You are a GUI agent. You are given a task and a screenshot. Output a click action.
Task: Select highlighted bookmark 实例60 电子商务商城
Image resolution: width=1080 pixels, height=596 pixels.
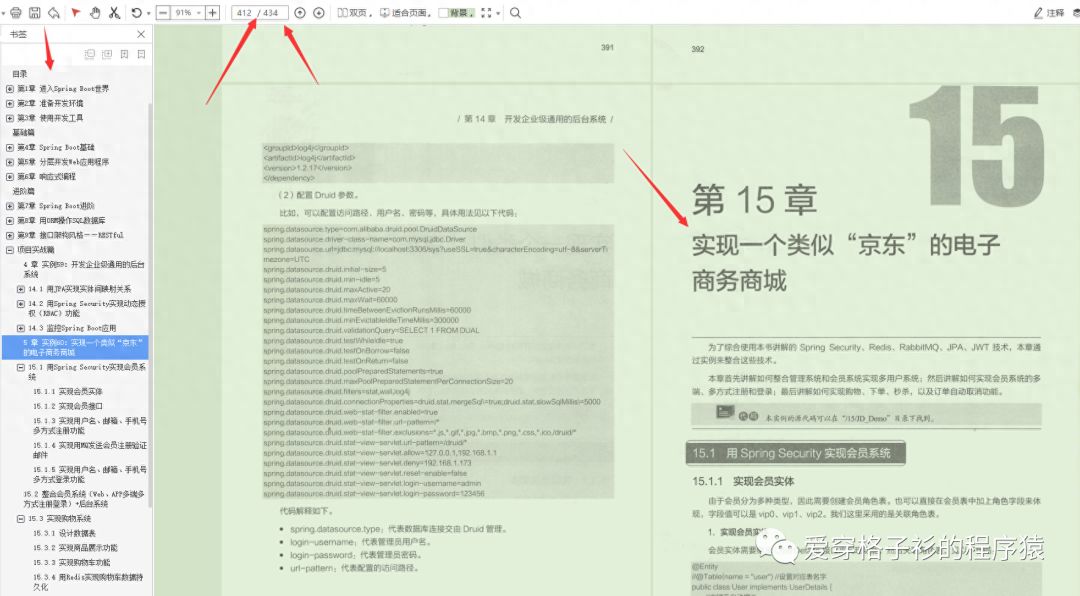tap(75, 347)
